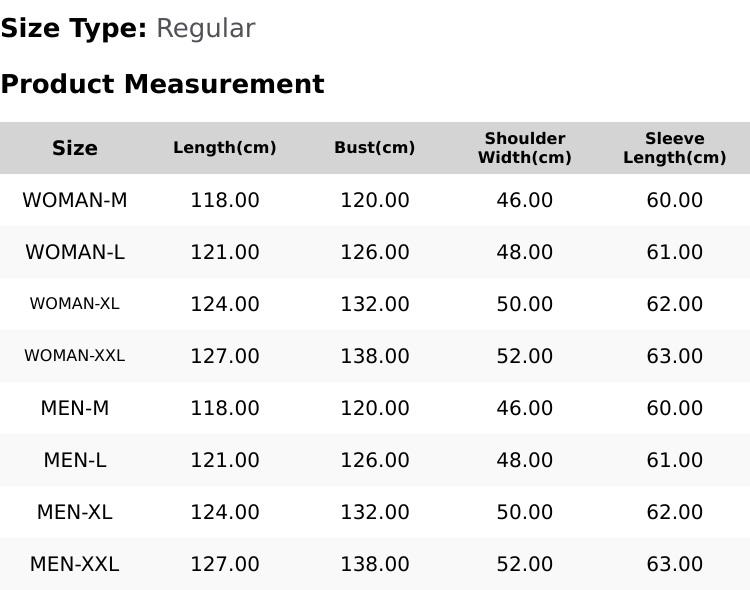The image size is (750, 590).
Task: Select the Length(cm) column header
Action: (225, 147)
